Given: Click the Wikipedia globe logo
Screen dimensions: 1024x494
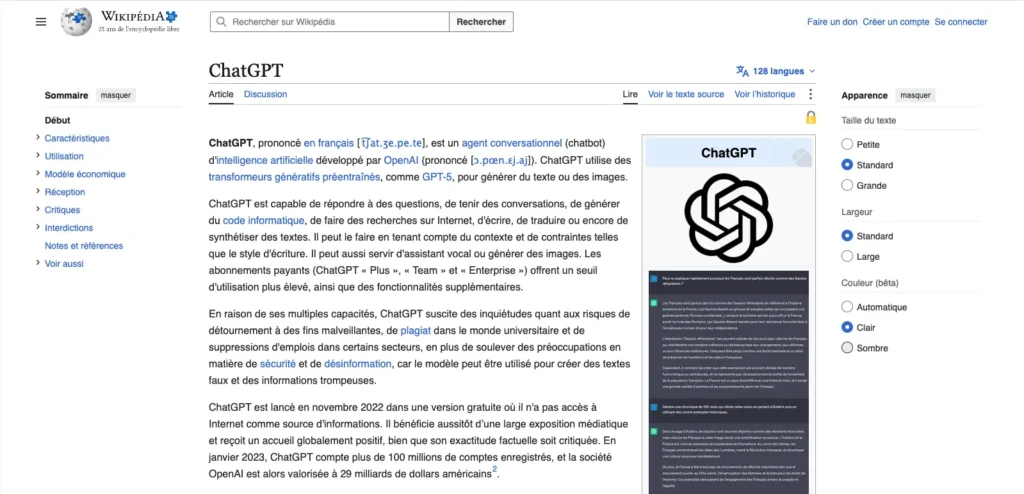Looking at the screenshot, I should click(76, 22).
